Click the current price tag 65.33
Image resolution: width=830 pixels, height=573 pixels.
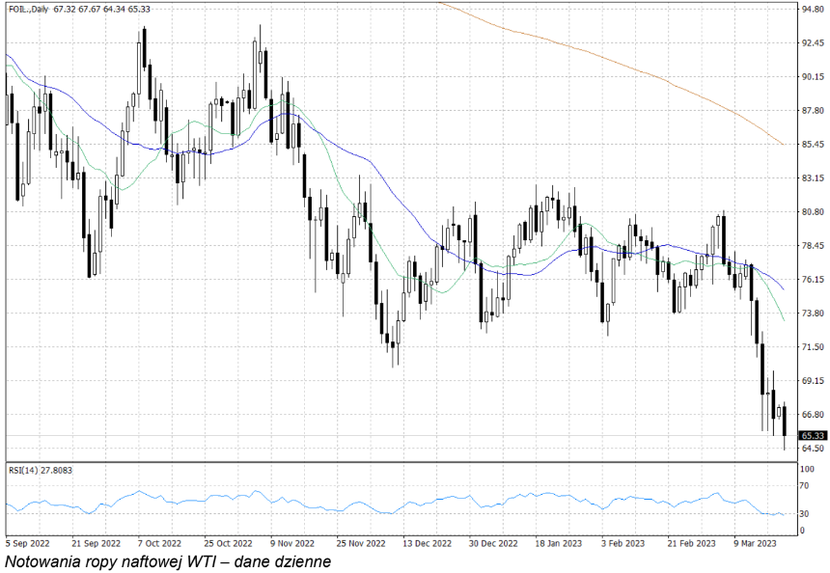813,435
